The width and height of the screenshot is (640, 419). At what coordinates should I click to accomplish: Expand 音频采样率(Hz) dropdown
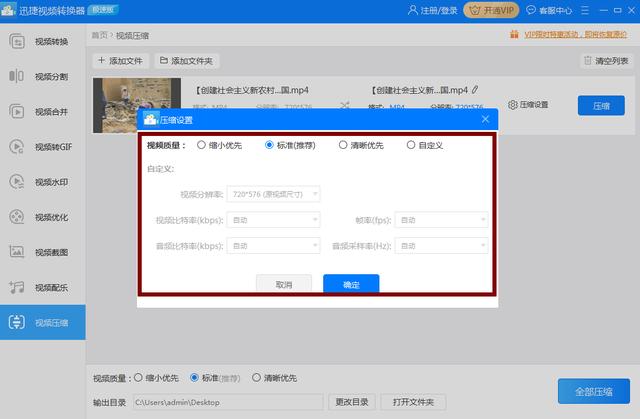(x=441, y=244)
